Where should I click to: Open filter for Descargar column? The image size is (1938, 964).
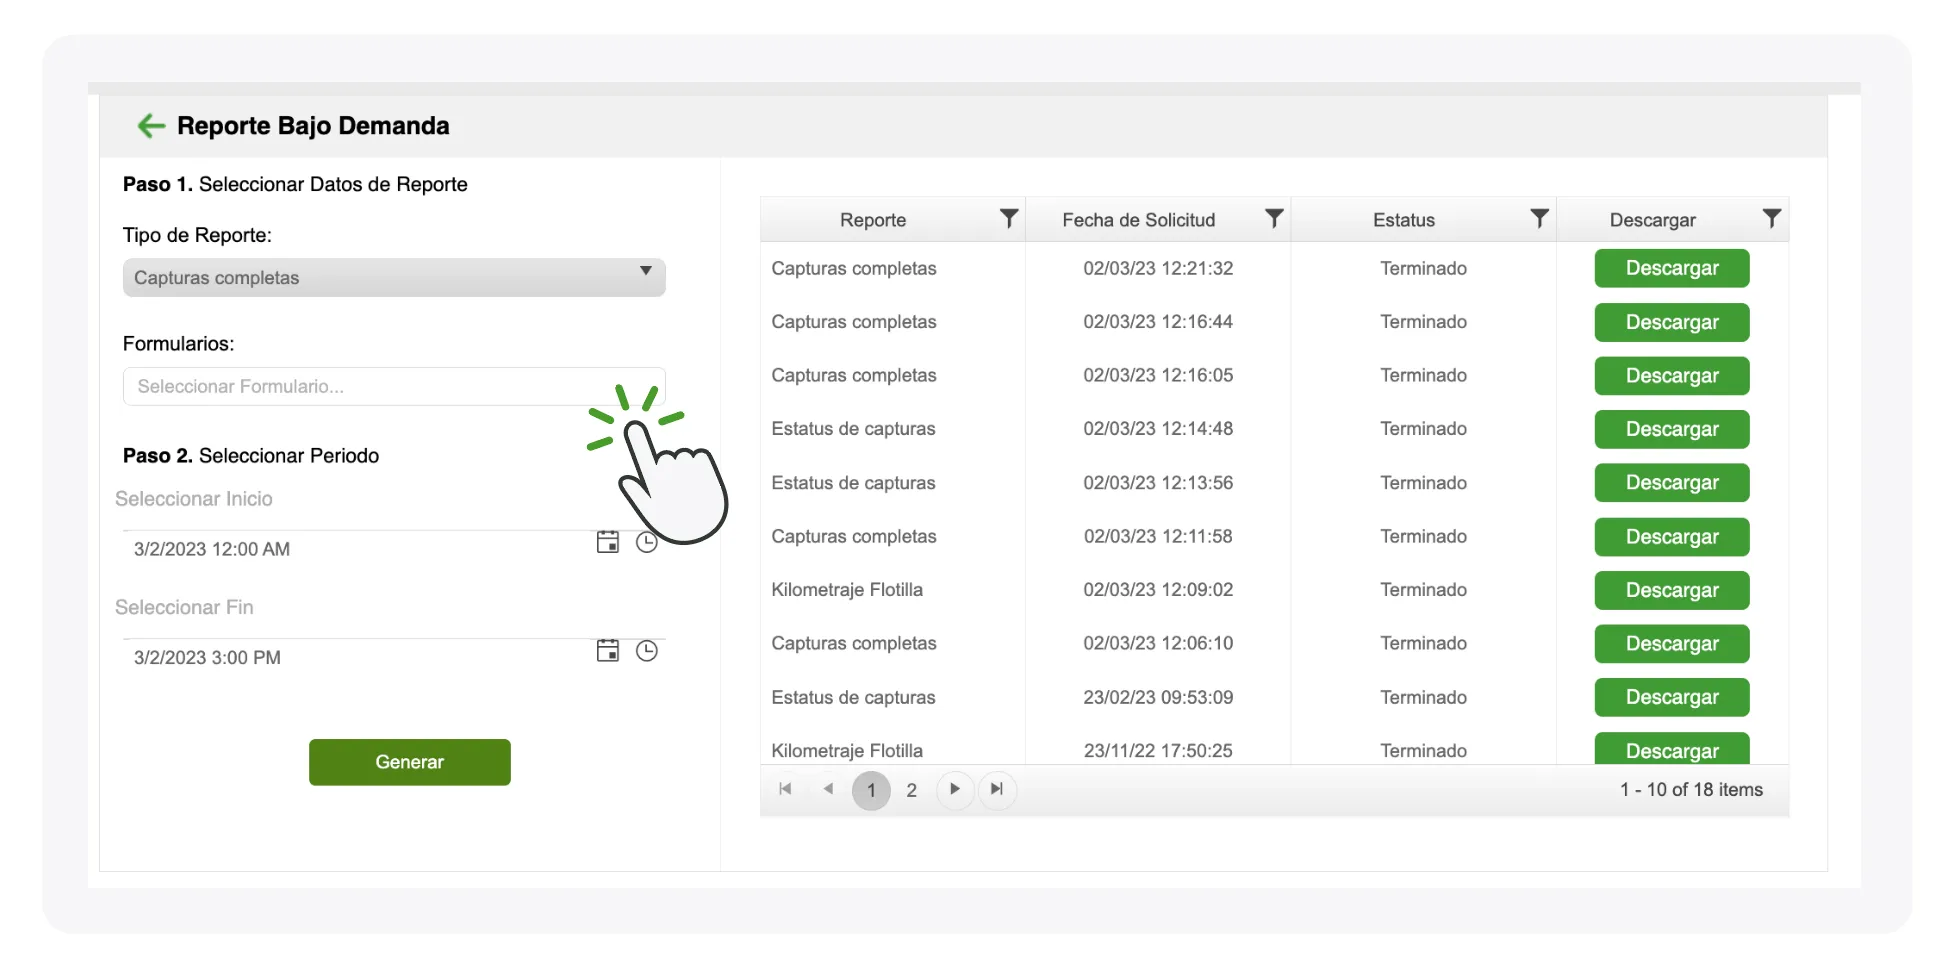[1771, 219]
